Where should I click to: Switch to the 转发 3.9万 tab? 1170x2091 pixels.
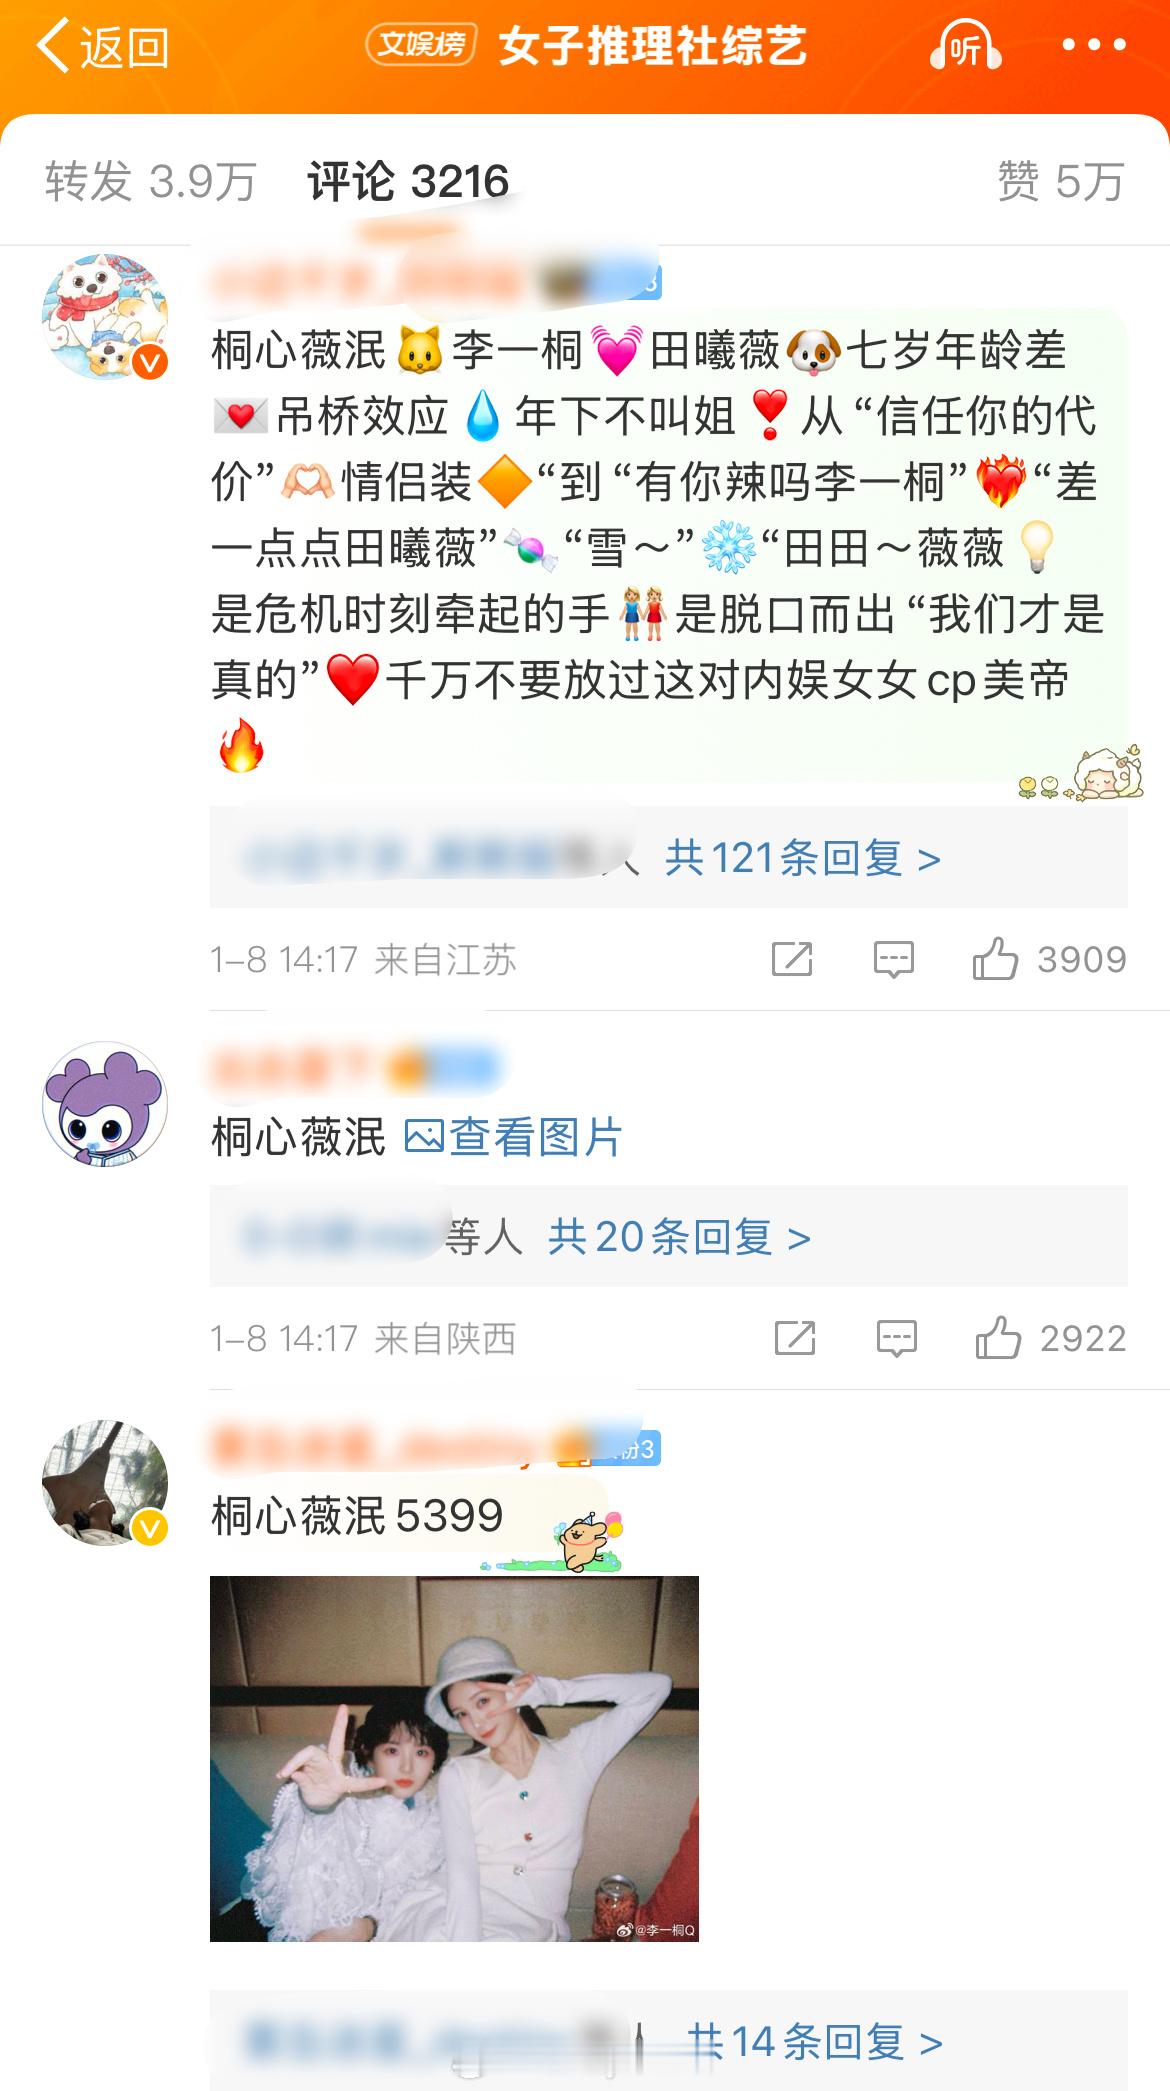tap(150, 181)
